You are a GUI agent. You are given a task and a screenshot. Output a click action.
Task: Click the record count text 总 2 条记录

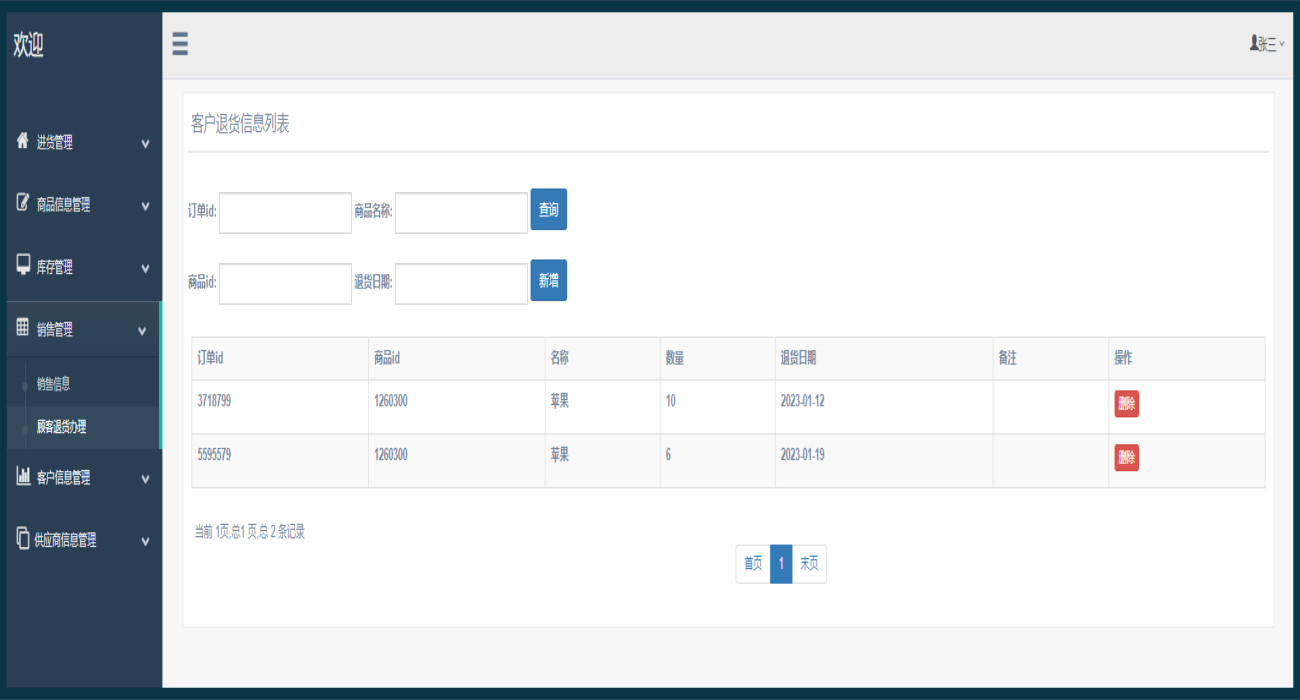(280, 532)
